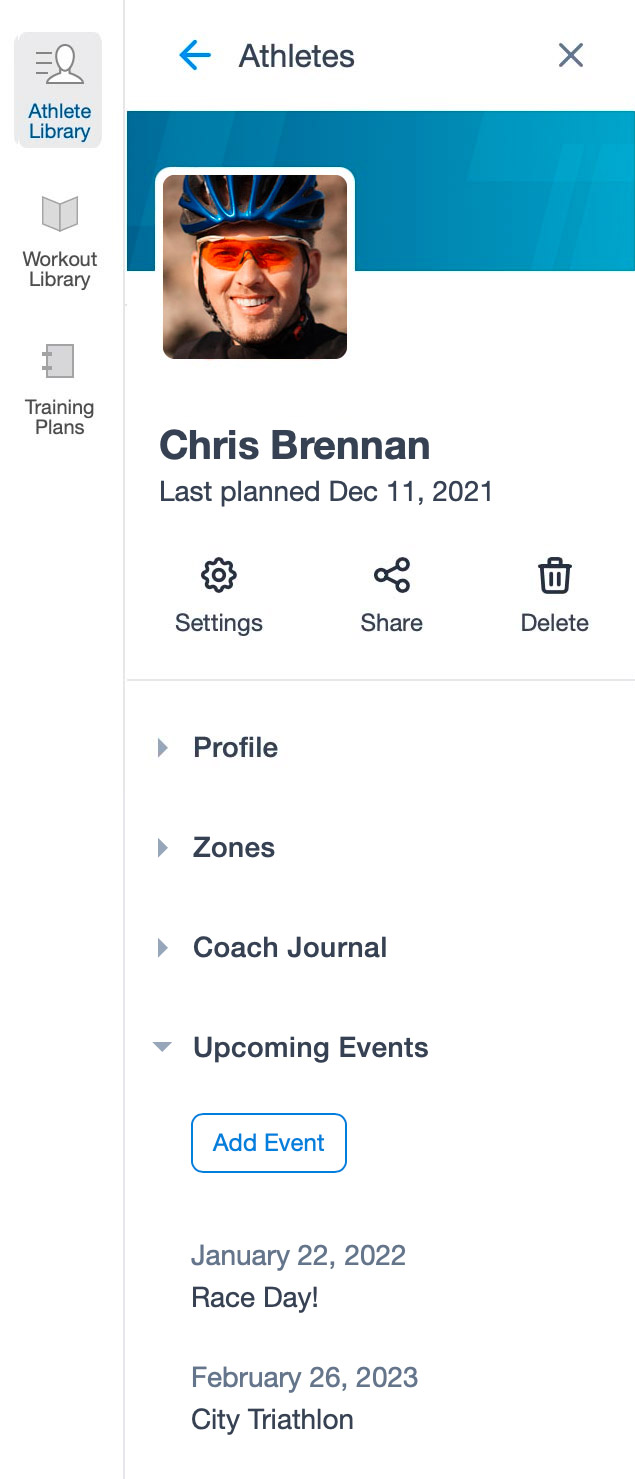Click the Athletes header title
635x1479 pixels.
(x=296, y=57)
